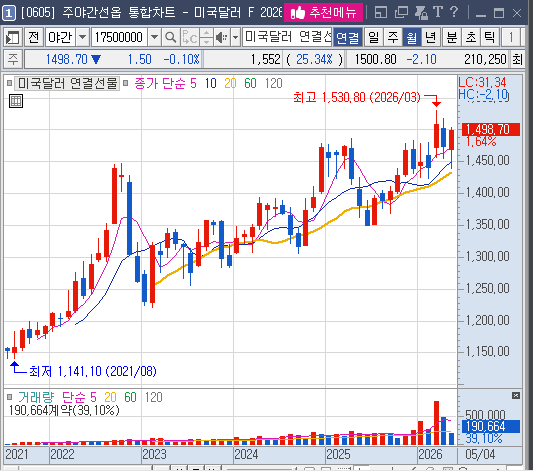Expand the code history dropdown after 17500000
Image resolution: width=533 pixels, height=471 pixels.
[154, 37]
